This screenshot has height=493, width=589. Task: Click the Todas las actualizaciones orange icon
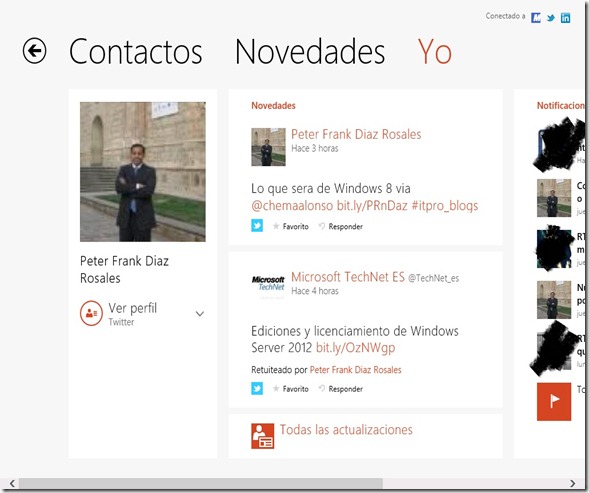(x=263, y=436)
